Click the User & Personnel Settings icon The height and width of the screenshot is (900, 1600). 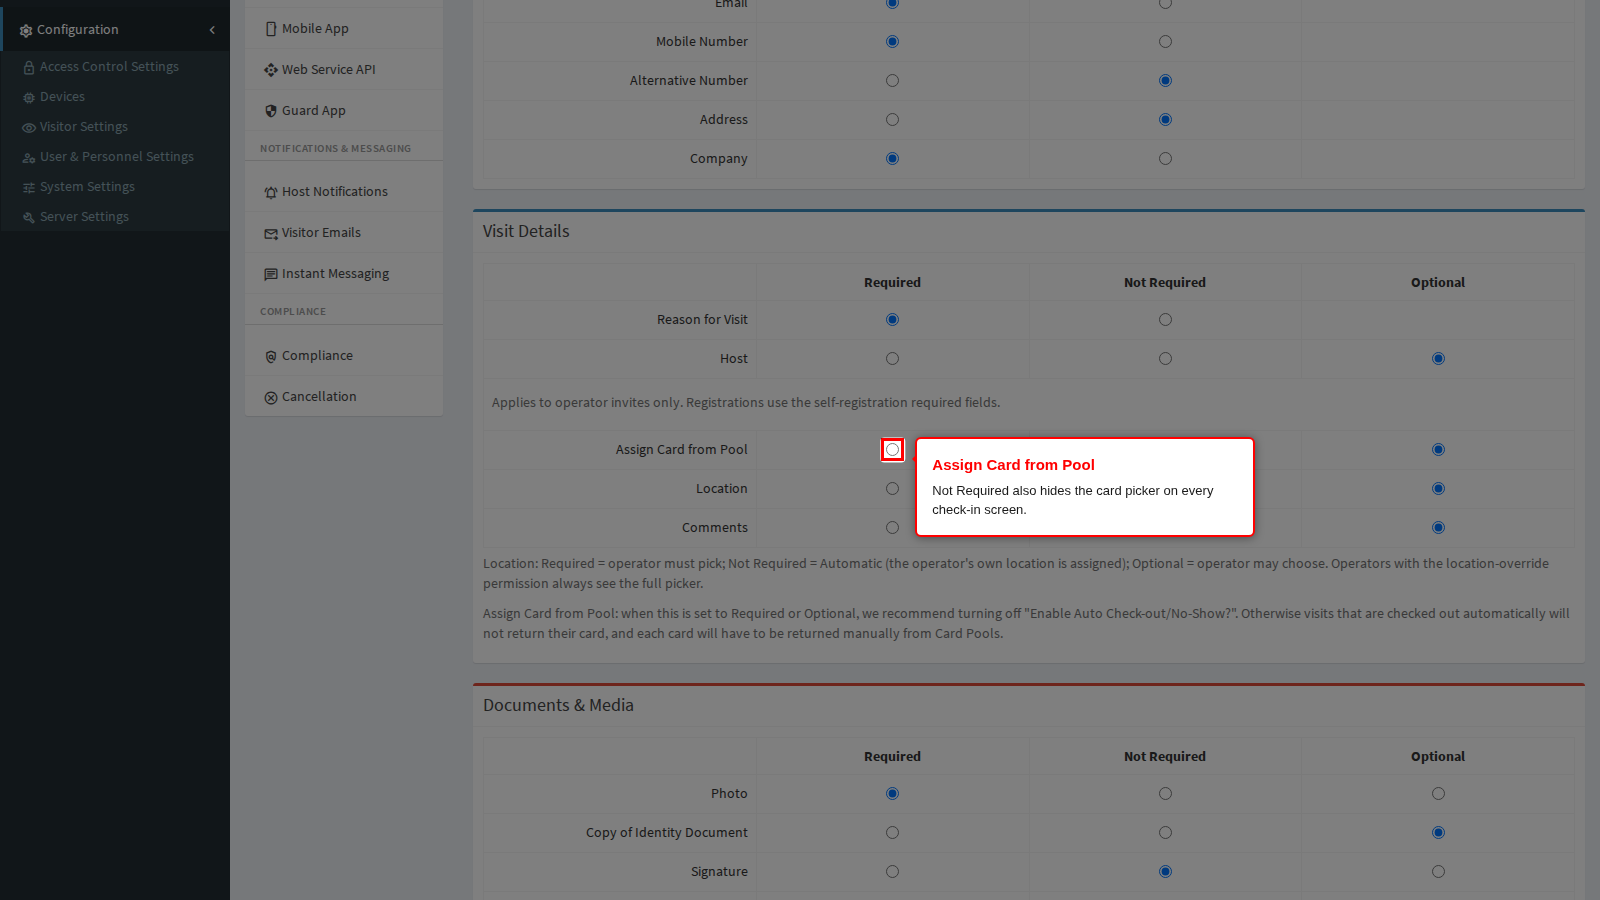click(29, 158)
